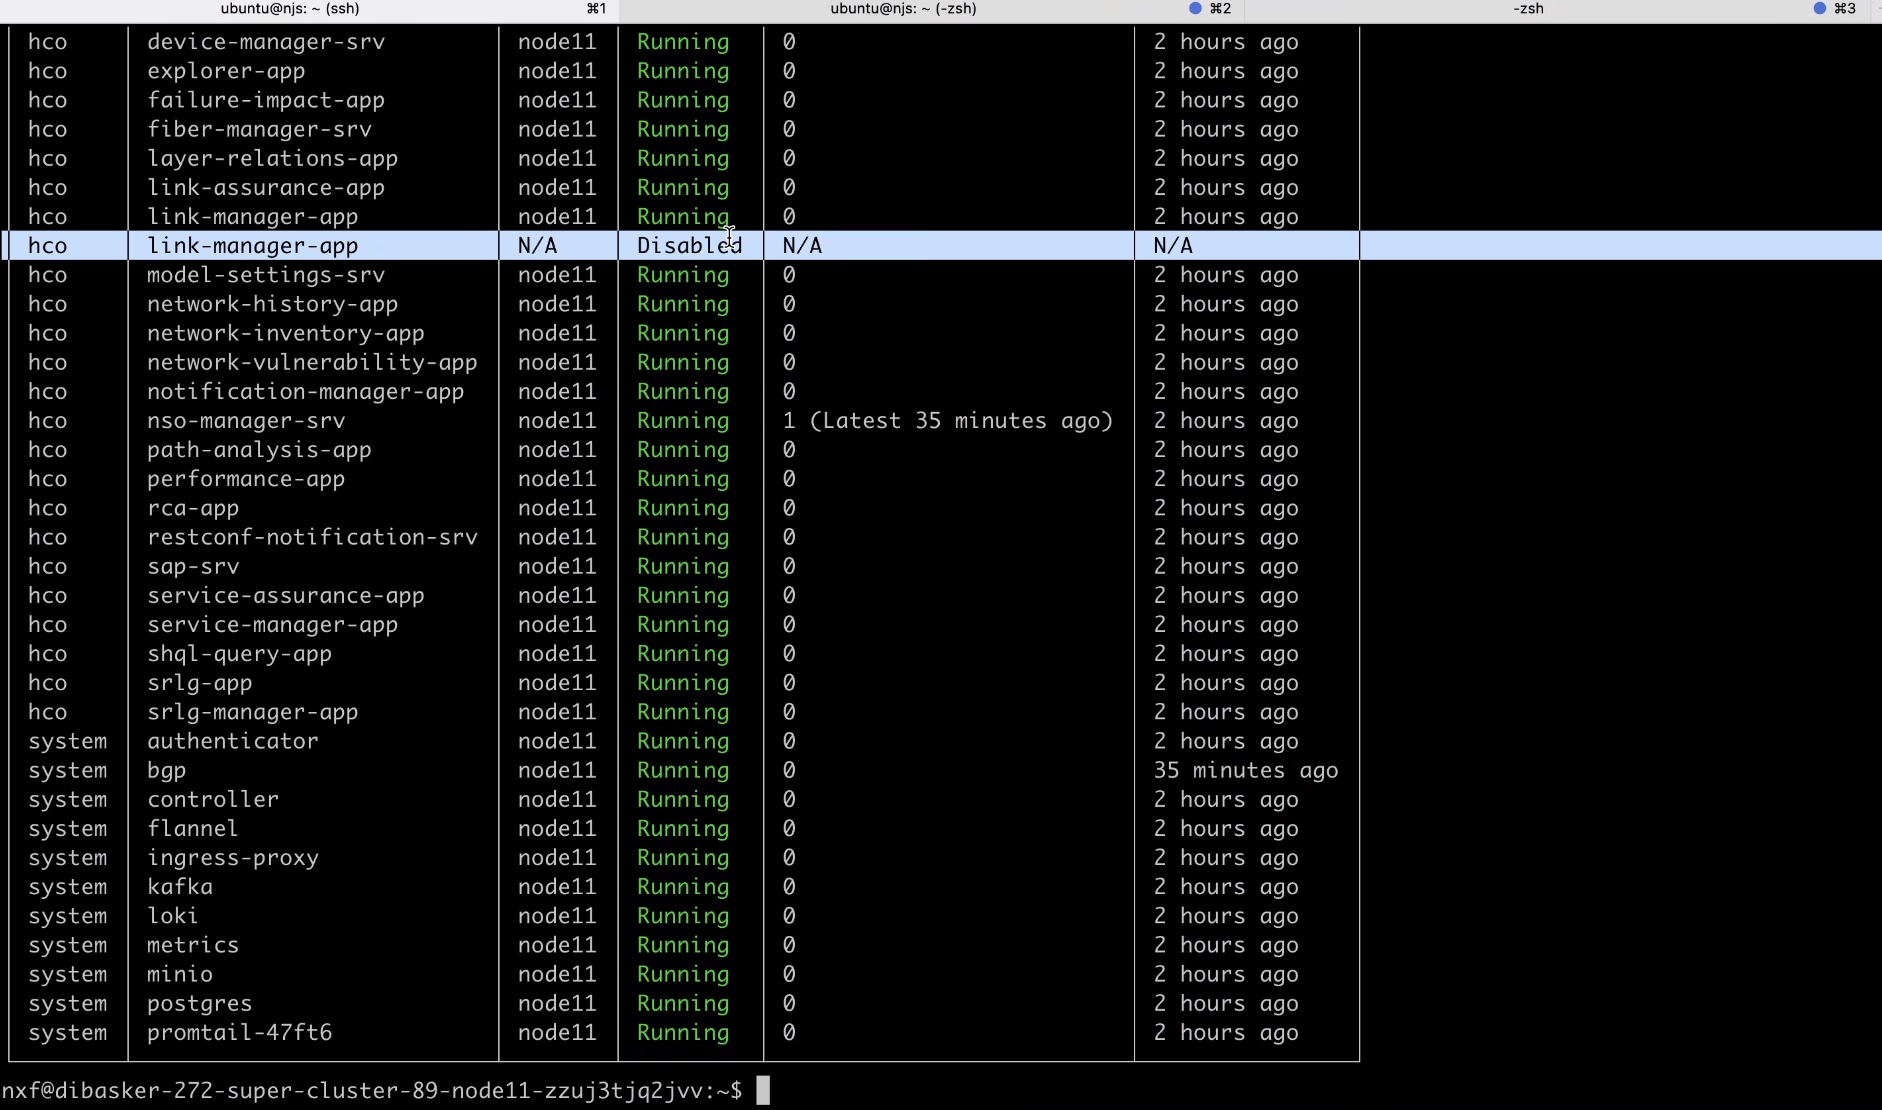The width and height of the screenshot is (1882, 1110).
Task: Select the rca-app service name
Action: click(x=193, y=507)
